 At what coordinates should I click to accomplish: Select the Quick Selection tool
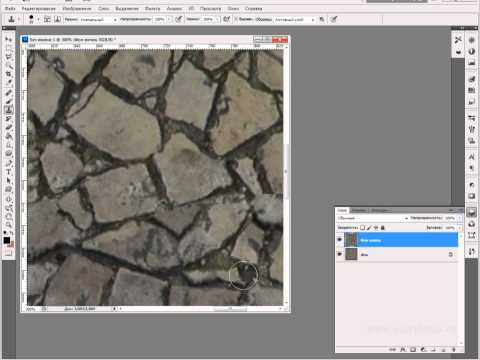point(8,65)
